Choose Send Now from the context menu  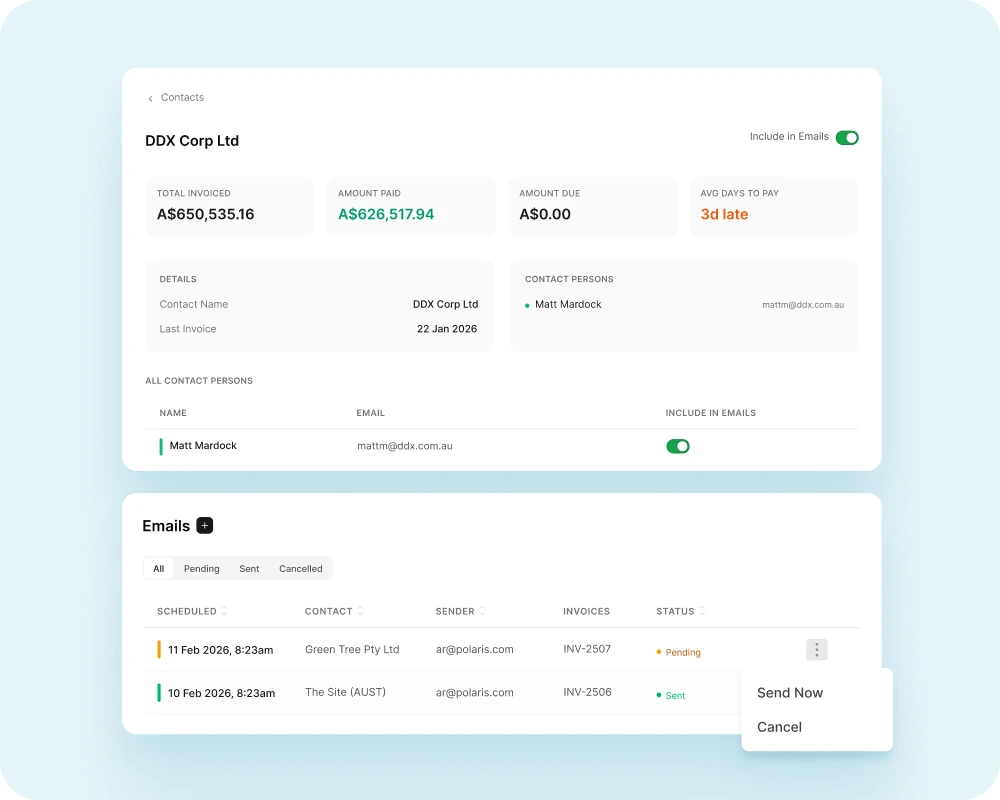pos(790,693)
